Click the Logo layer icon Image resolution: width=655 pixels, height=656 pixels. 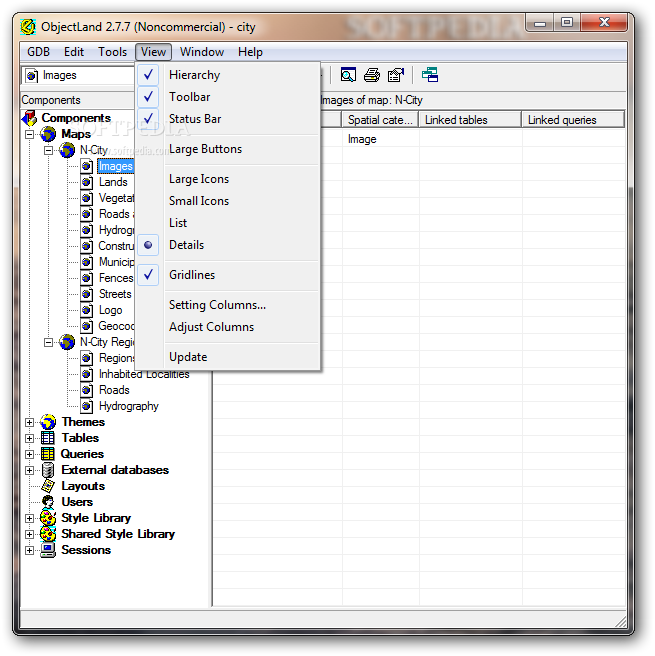[87, 310]
